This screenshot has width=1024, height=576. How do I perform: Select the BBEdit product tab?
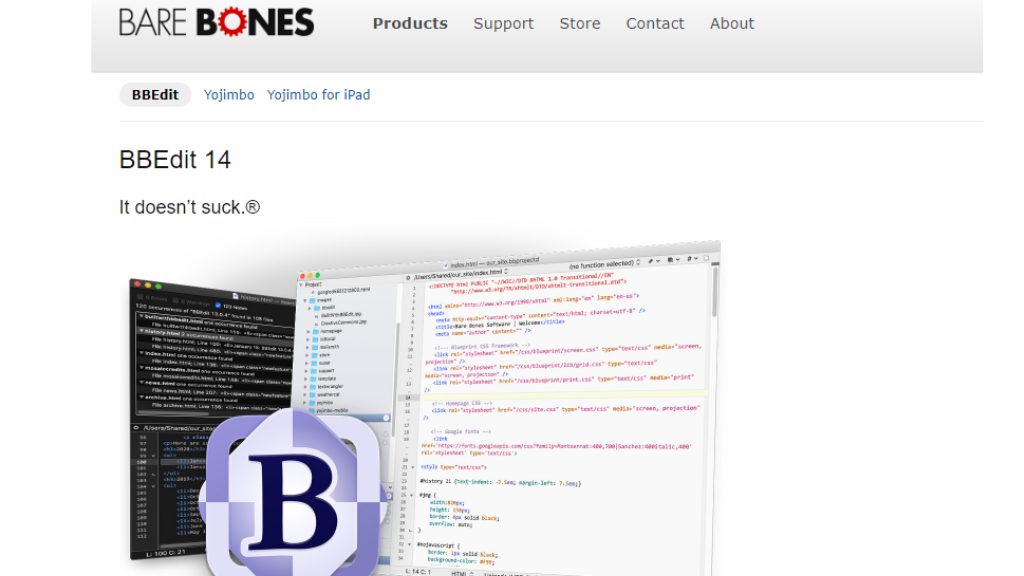point(155,95)
